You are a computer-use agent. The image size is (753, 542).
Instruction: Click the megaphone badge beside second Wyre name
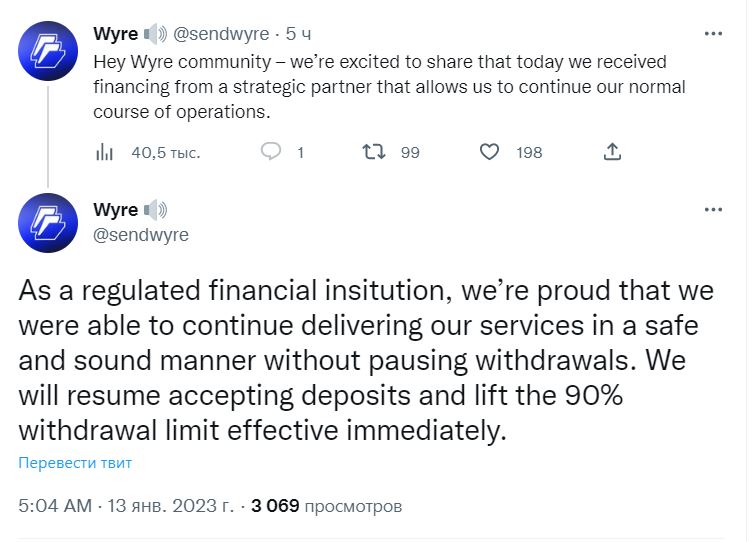pyautogui.click(x=156, y=210)
